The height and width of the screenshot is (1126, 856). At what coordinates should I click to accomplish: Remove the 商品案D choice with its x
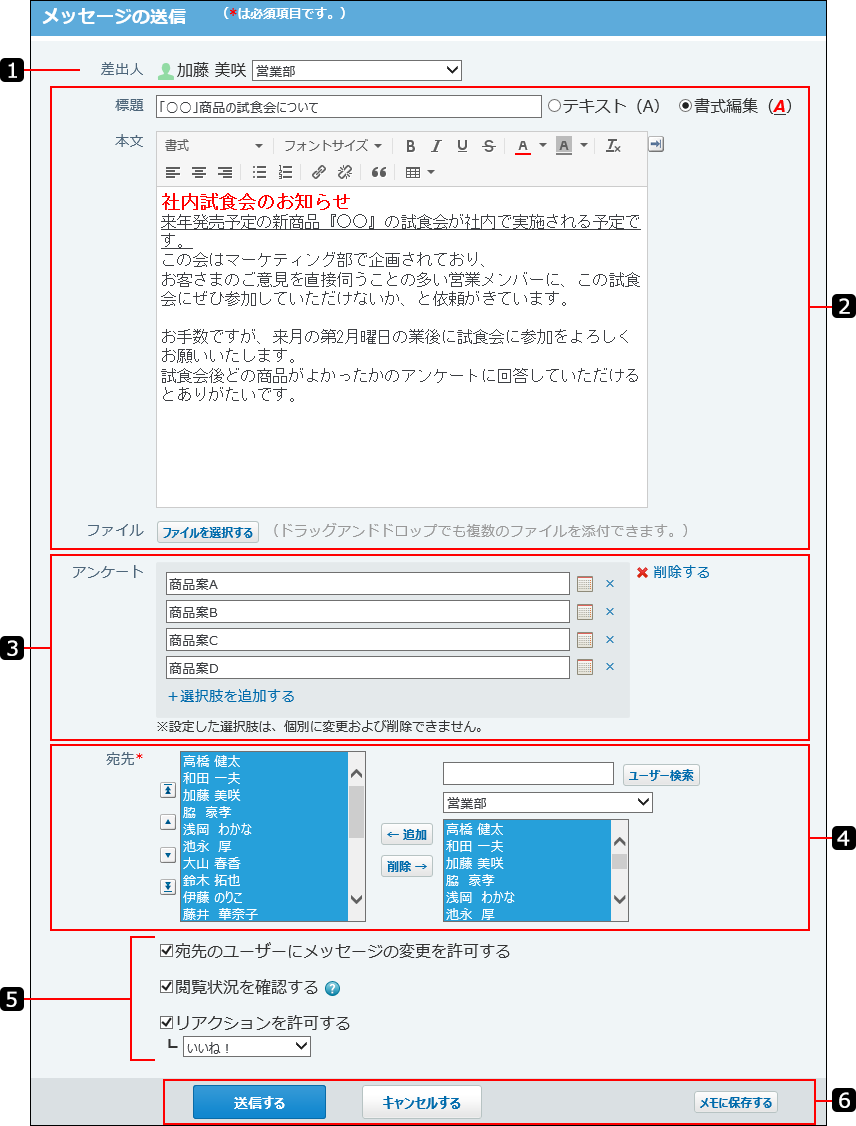tap(610, 667)
